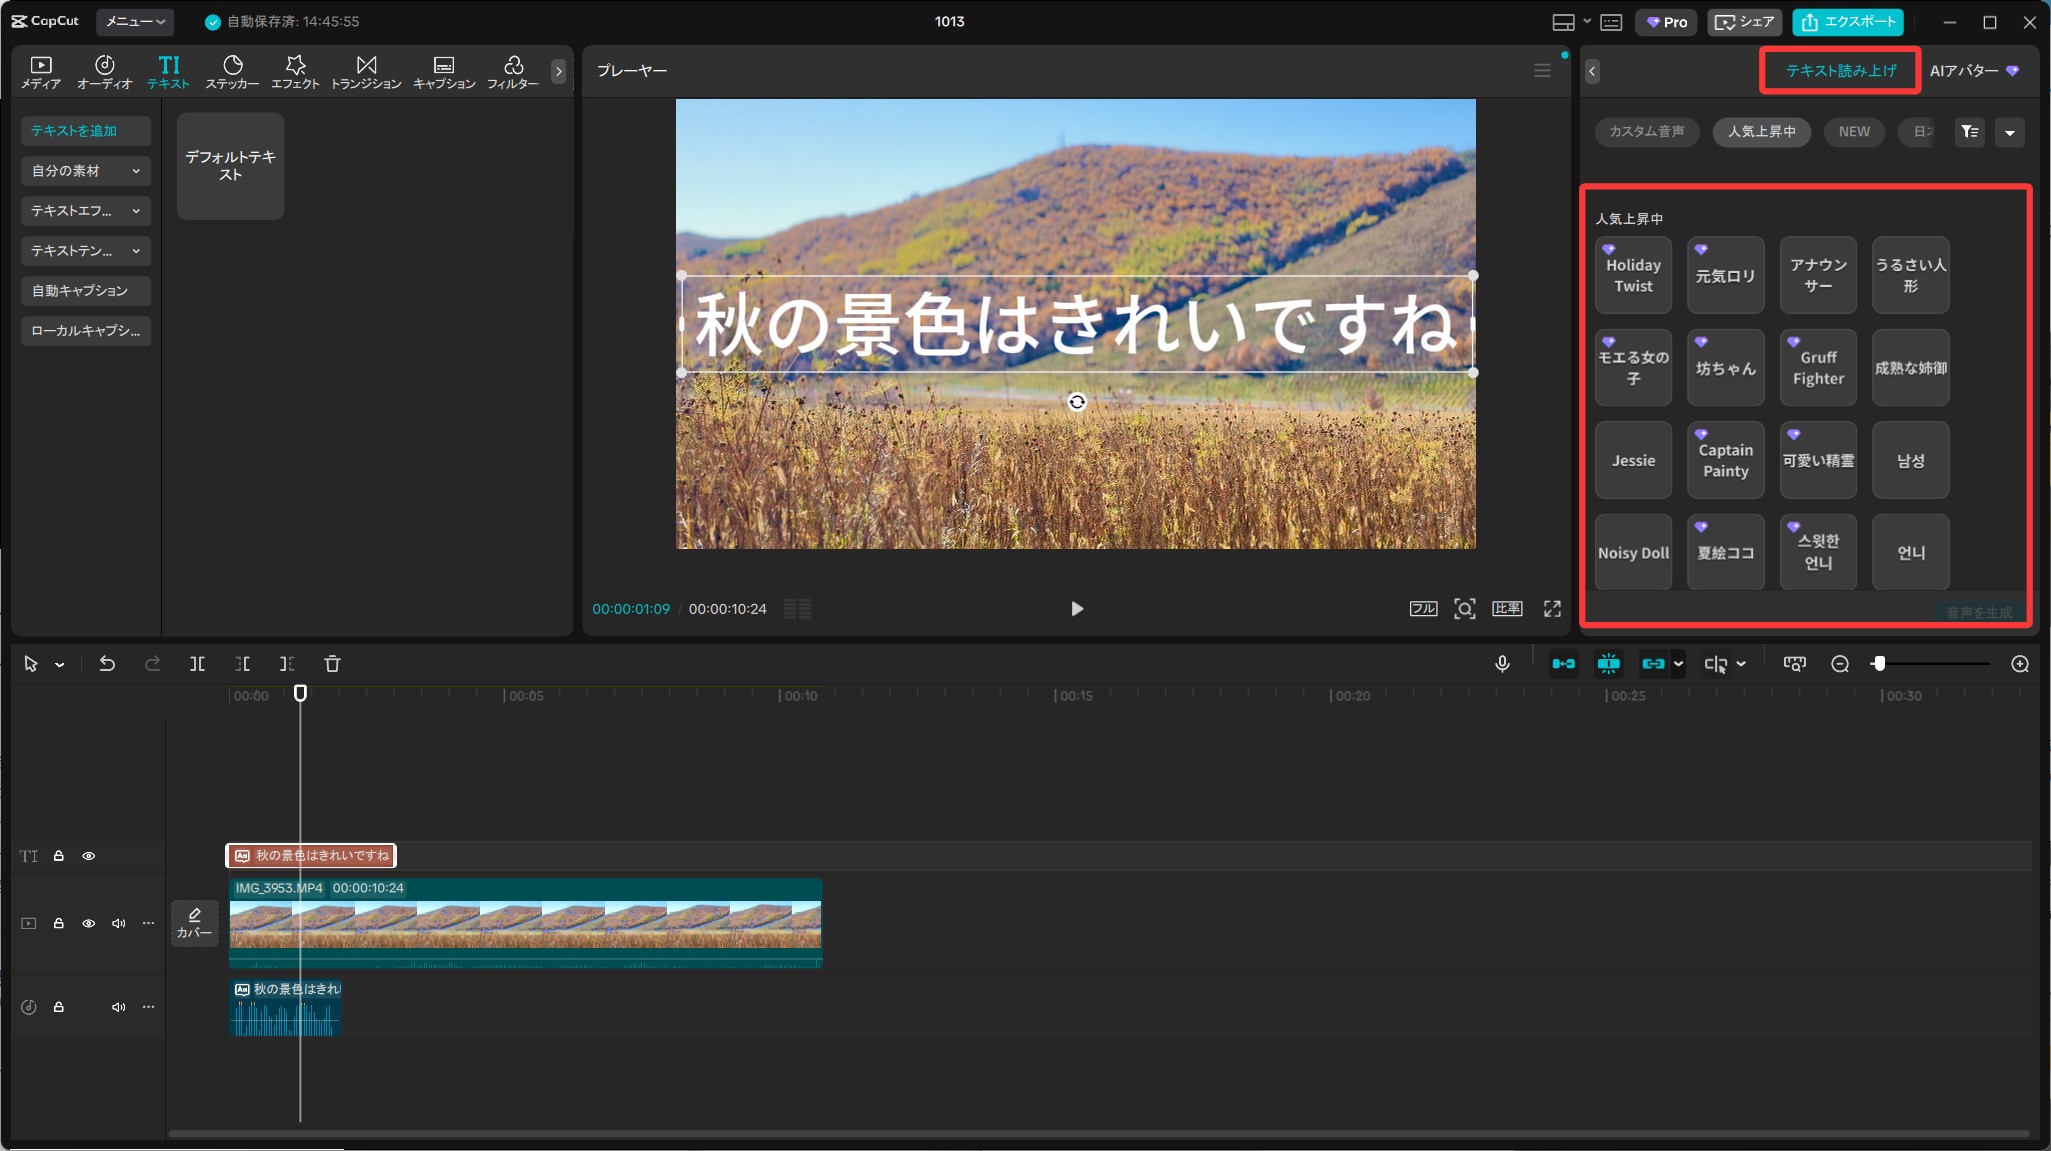Screen dimensions: 2051x1151
Task: Click the microphone record voiceover icon
Action: [1502, 664]
